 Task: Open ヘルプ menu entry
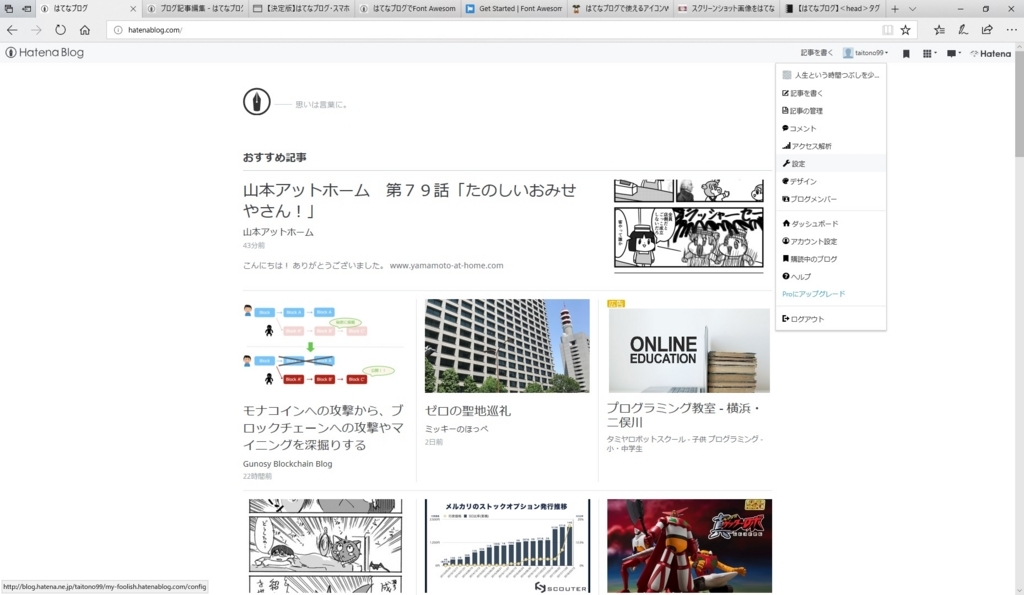point(831,277)
